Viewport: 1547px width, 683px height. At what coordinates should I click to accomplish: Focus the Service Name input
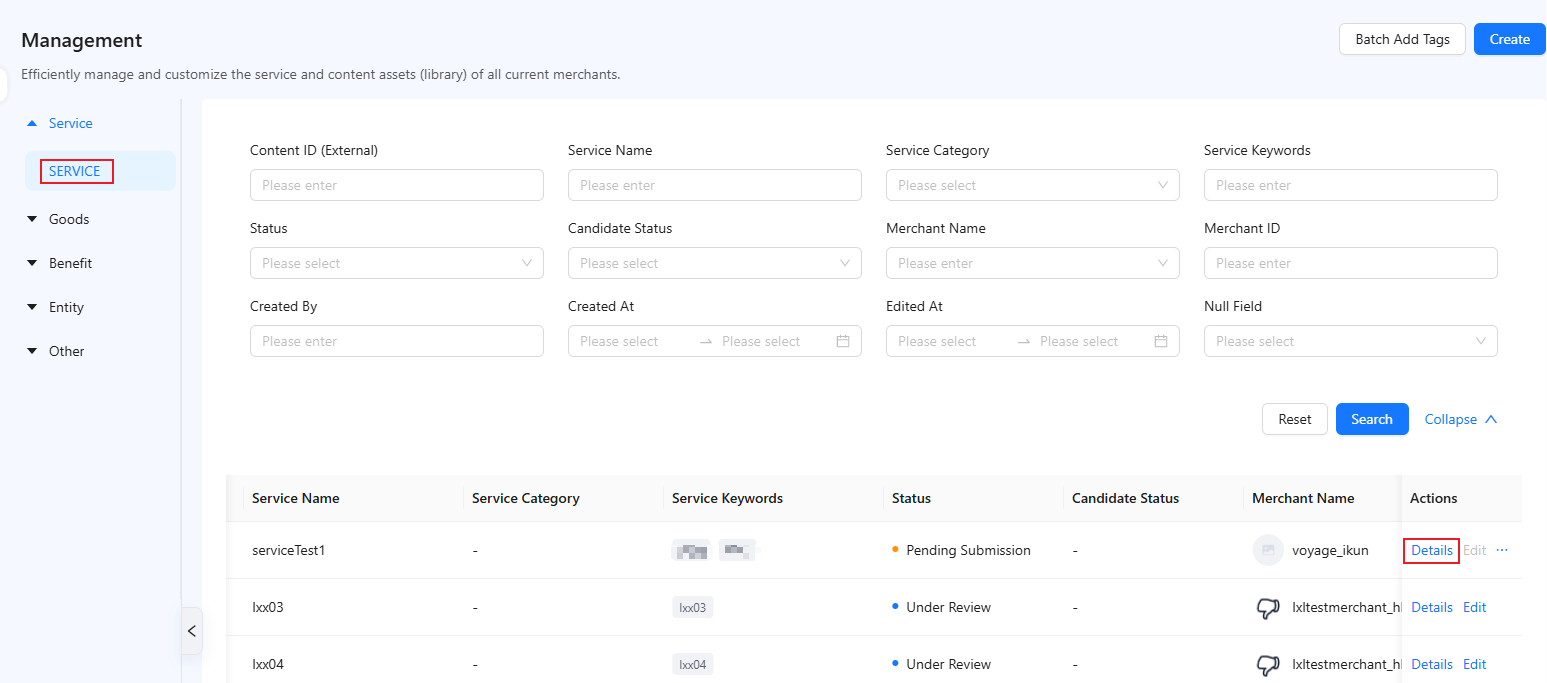click(x=715, y=185)
